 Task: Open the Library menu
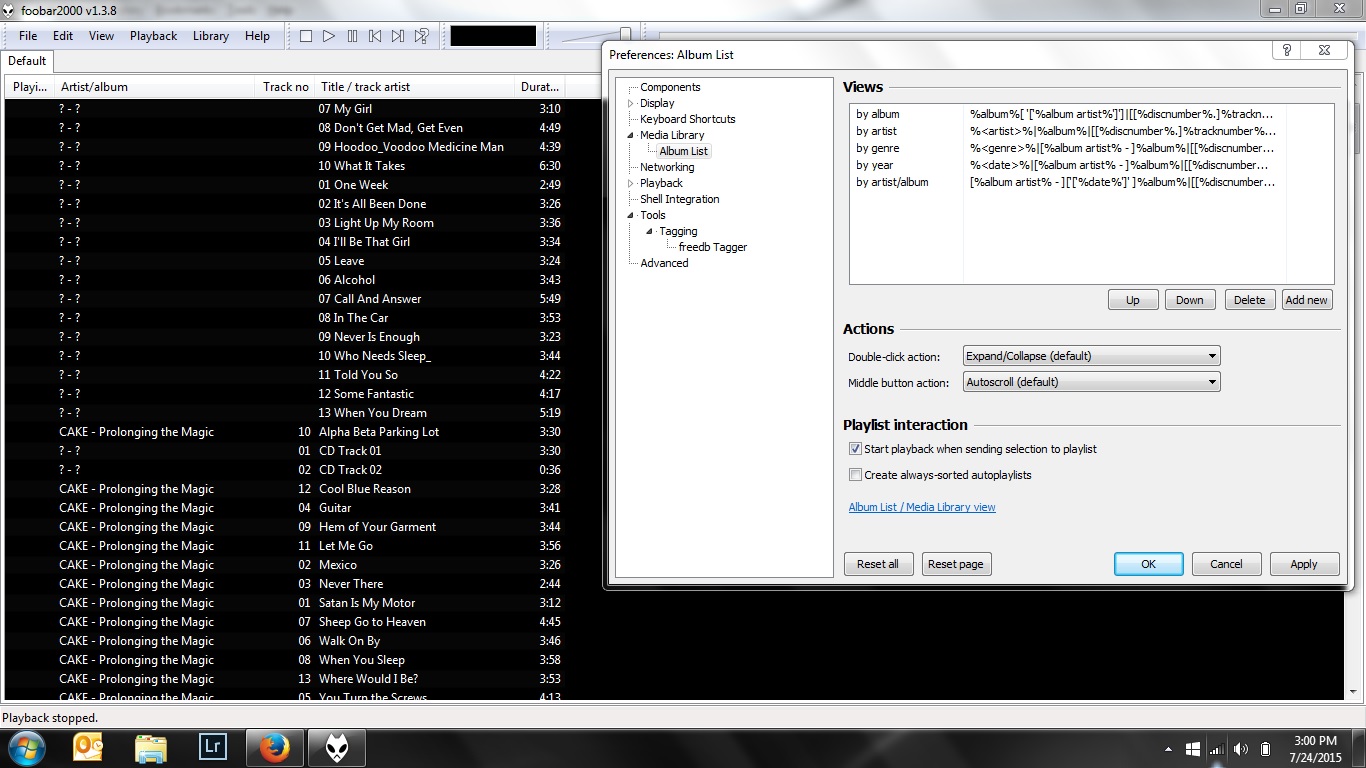pos(211,36)
